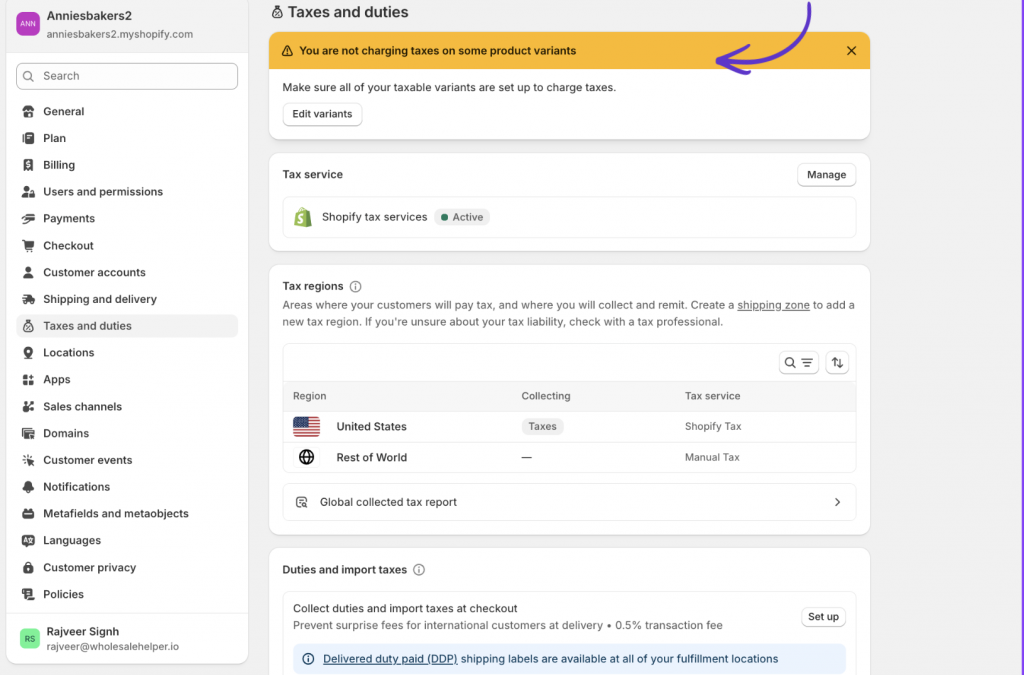Open the United States tax region row
This screenshot has width=1024, height=675.
(x=569, y=427)
